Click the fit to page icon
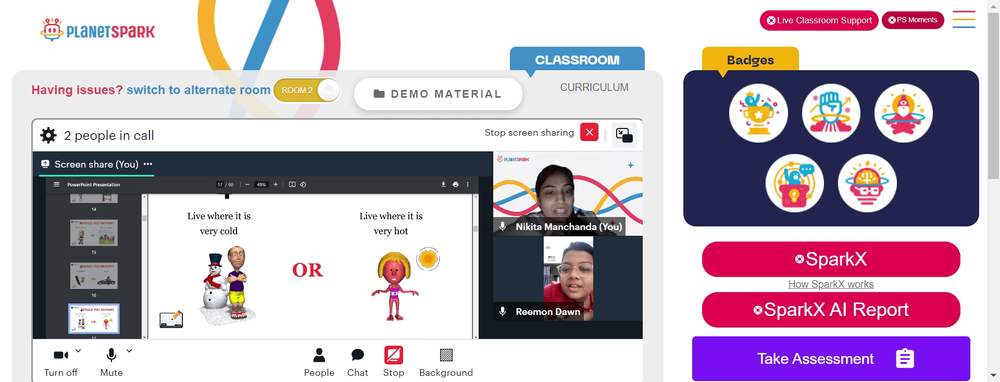1000x382 pixels. click(x=292, y=184)
